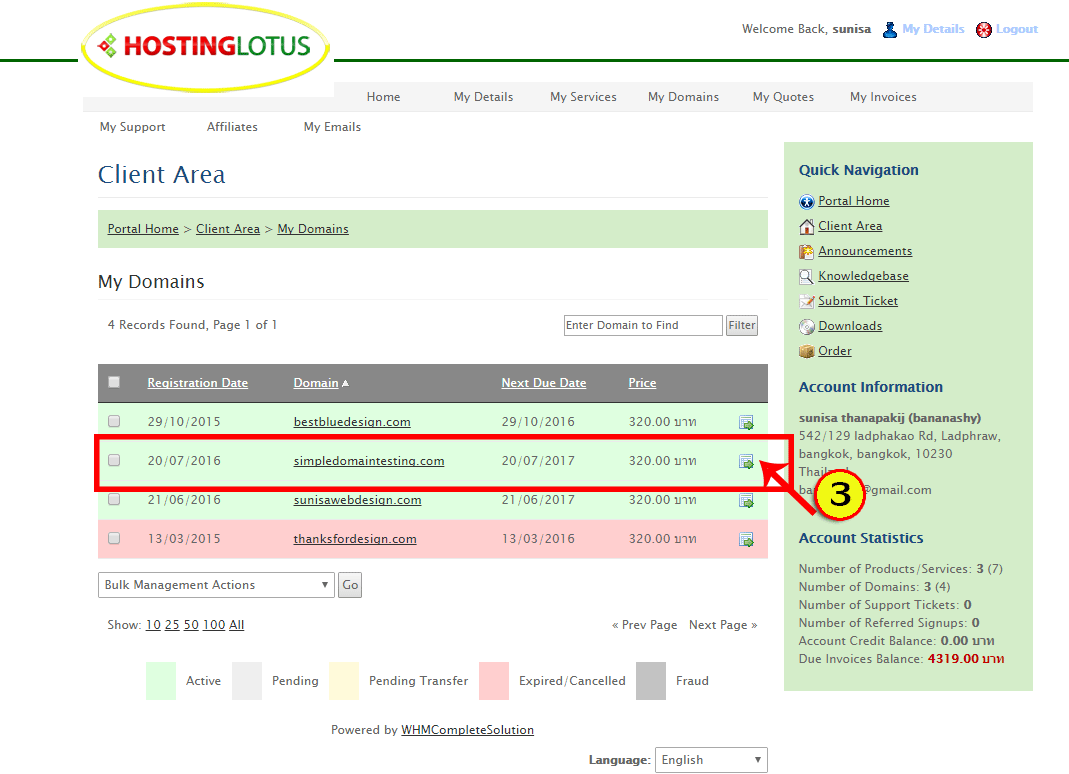This screenshot has width=1069, height=774.
Task: Open the My Invoices menu
Action: pos(883,97)
